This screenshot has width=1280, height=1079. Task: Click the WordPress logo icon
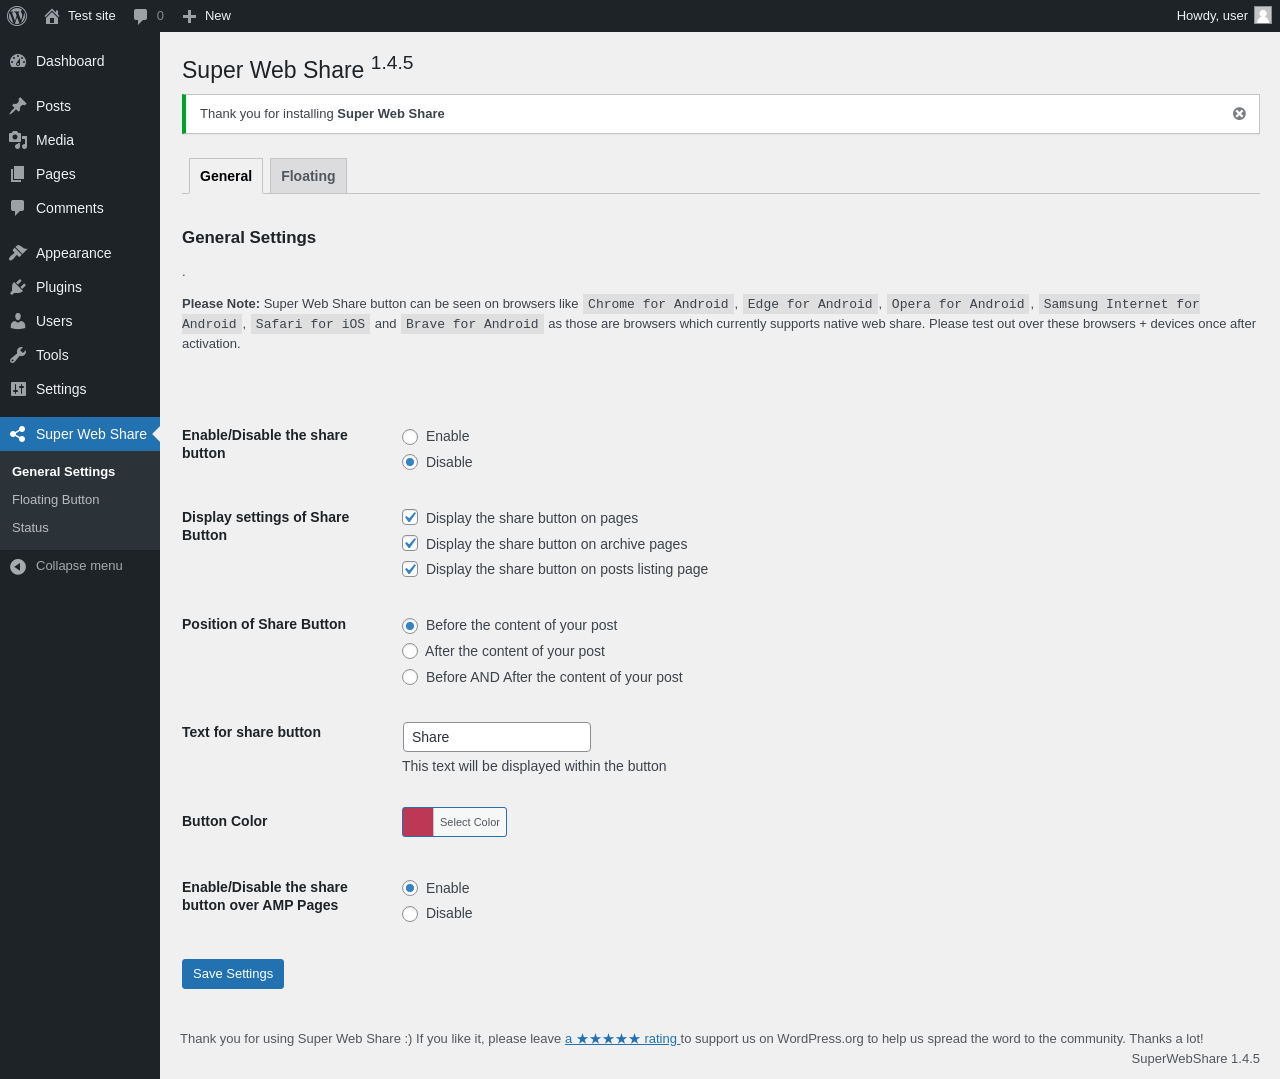pos(17,16)
